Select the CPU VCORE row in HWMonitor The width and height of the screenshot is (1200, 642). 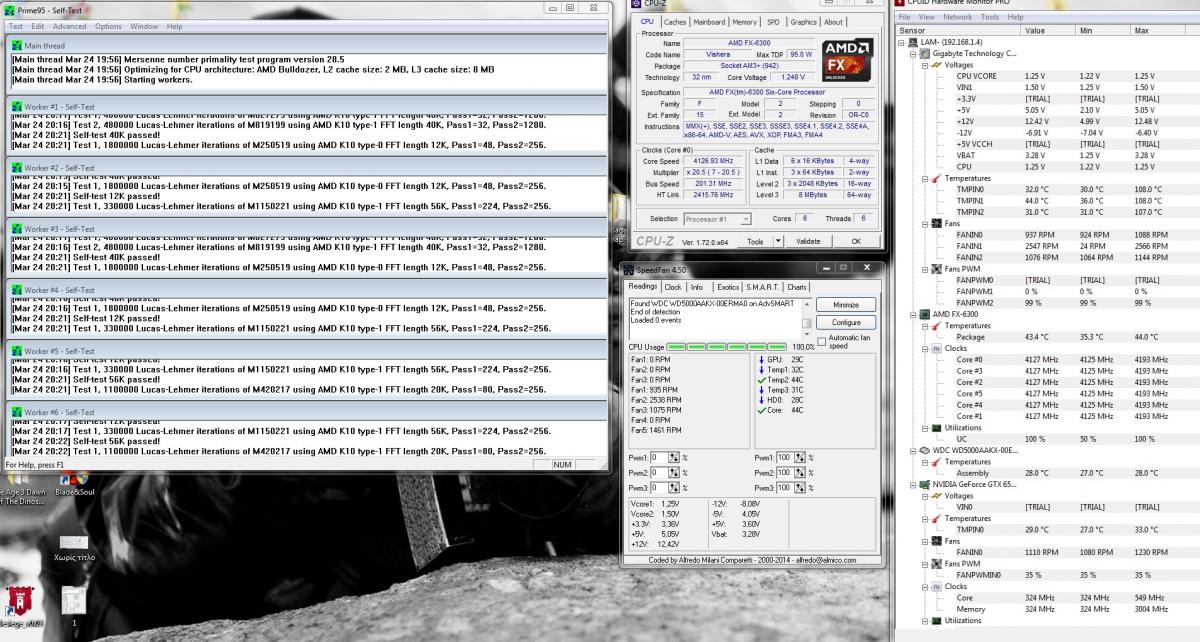(1046, 76)
